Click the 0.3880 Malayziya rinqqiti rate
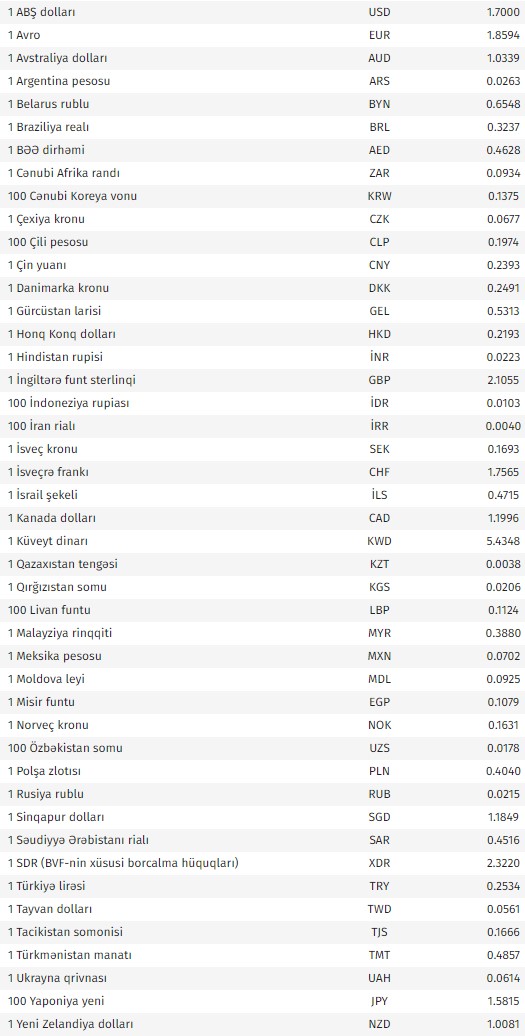The image size is (525, 1036). point(504,633)
